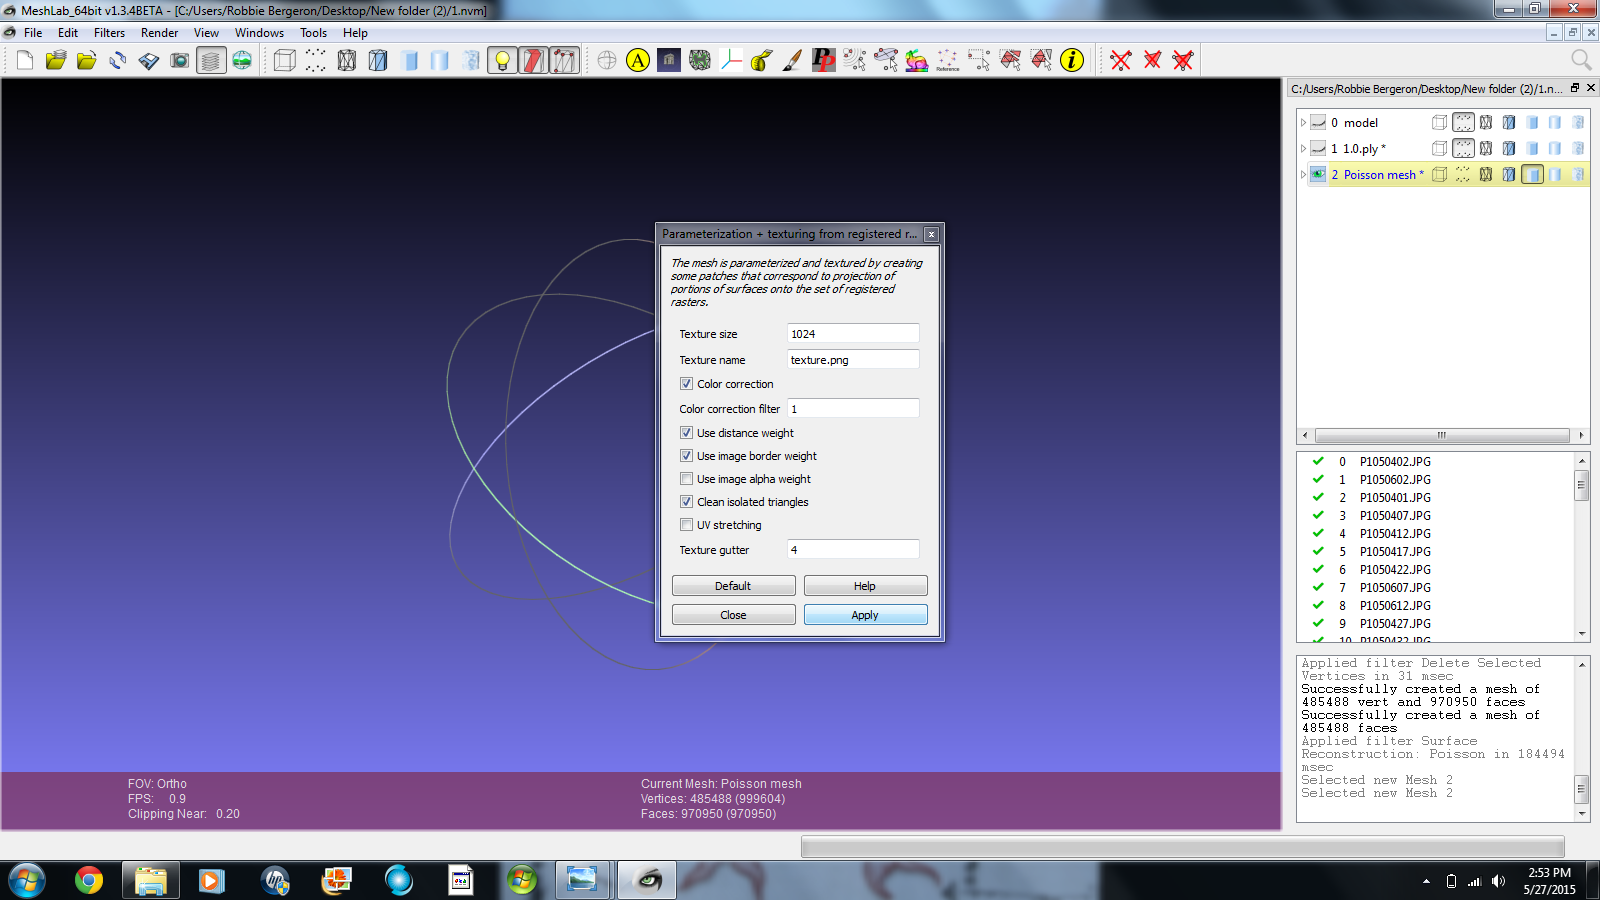Click the yellow info icon in toolbar

point(1072,60)
